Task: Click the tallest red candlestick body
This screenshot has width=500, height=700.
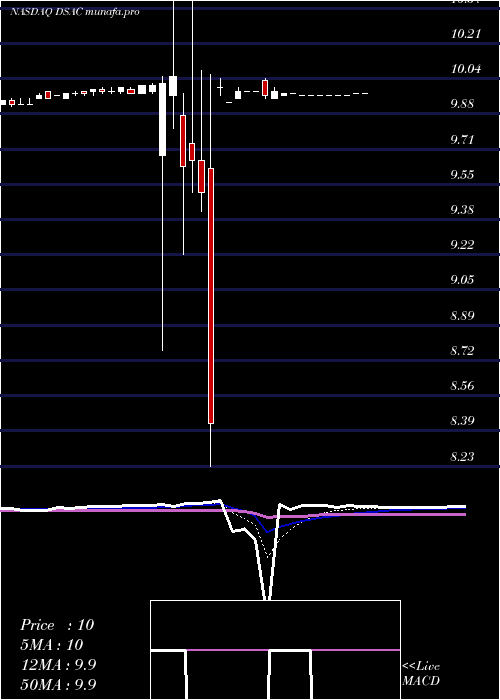Action: tap(211, 296)
